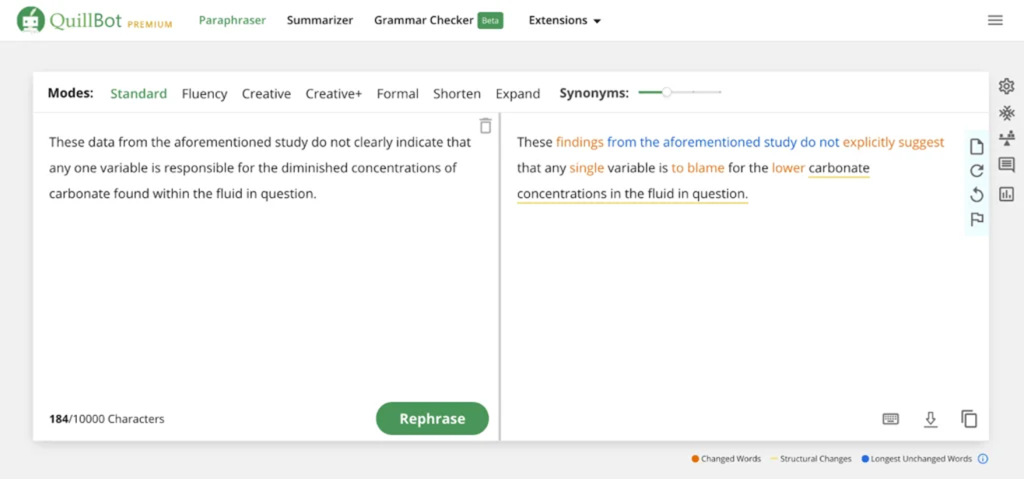Viewport: 1024px width, 479px height.
Task: Copy the full paraphrased text
Action: point(969,419)
